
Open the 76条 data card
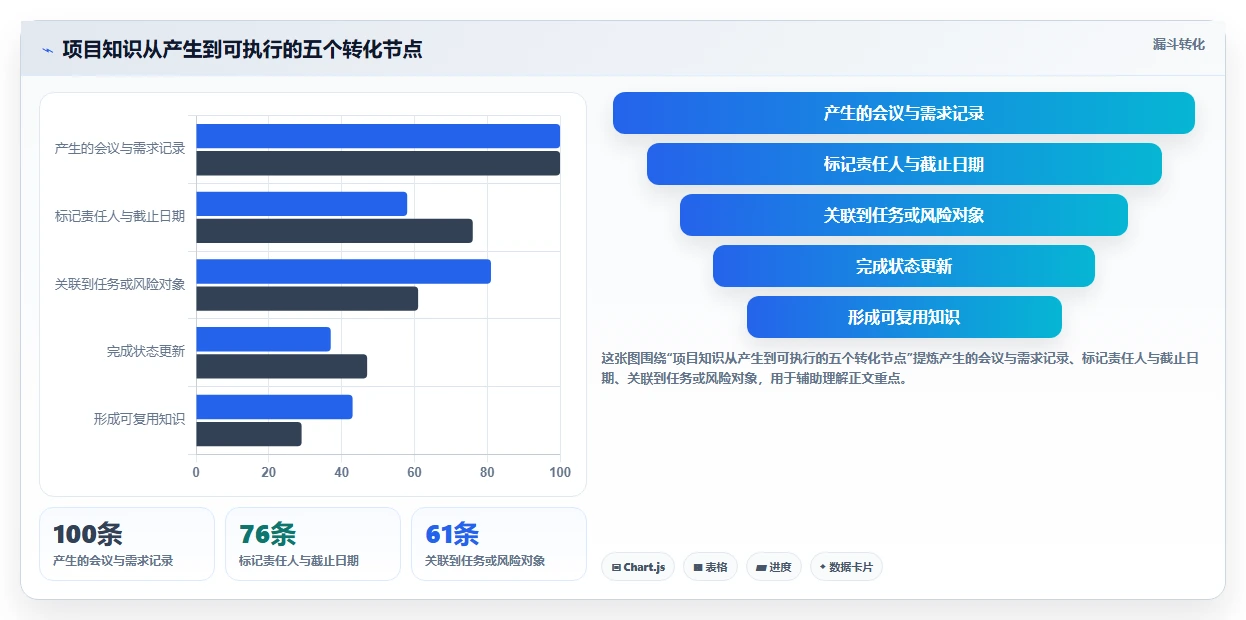tap(313, 544)
